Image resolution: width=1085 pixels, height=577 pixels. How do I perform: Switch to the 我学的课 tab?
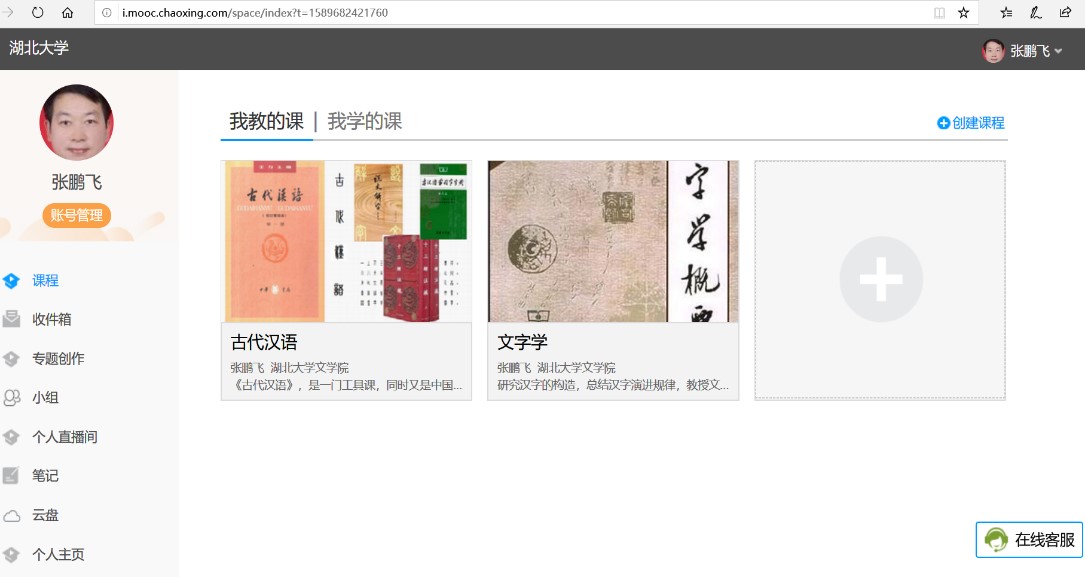364,122
